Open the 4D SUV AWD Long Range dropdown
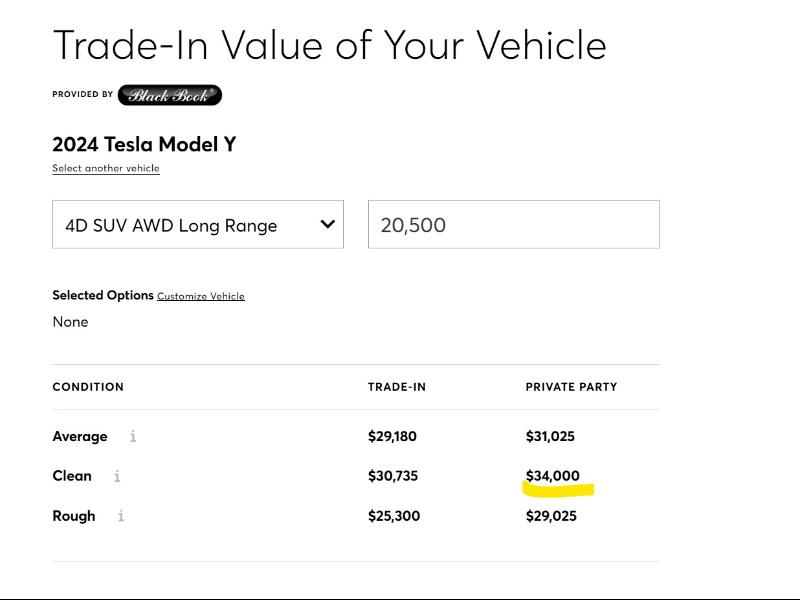This screenshot has height=600, width=800. pos(198,225)
